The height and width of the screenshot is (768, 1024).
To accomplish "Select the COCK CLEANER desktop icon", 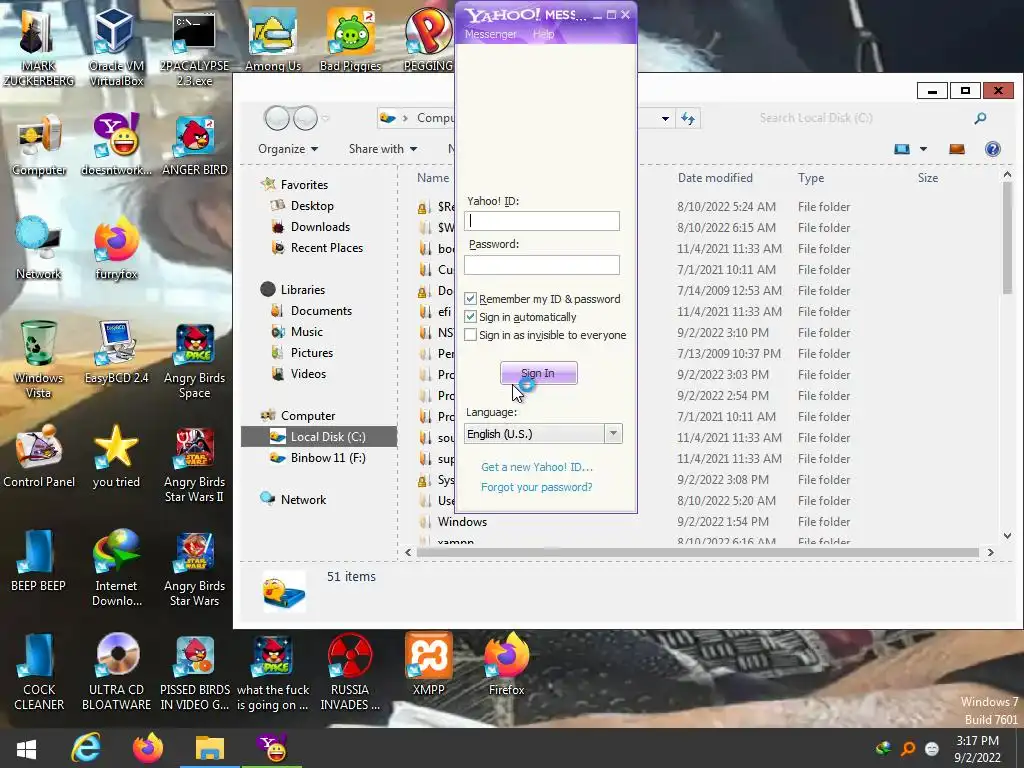I will pyautogui.click(x=39, y=671).
